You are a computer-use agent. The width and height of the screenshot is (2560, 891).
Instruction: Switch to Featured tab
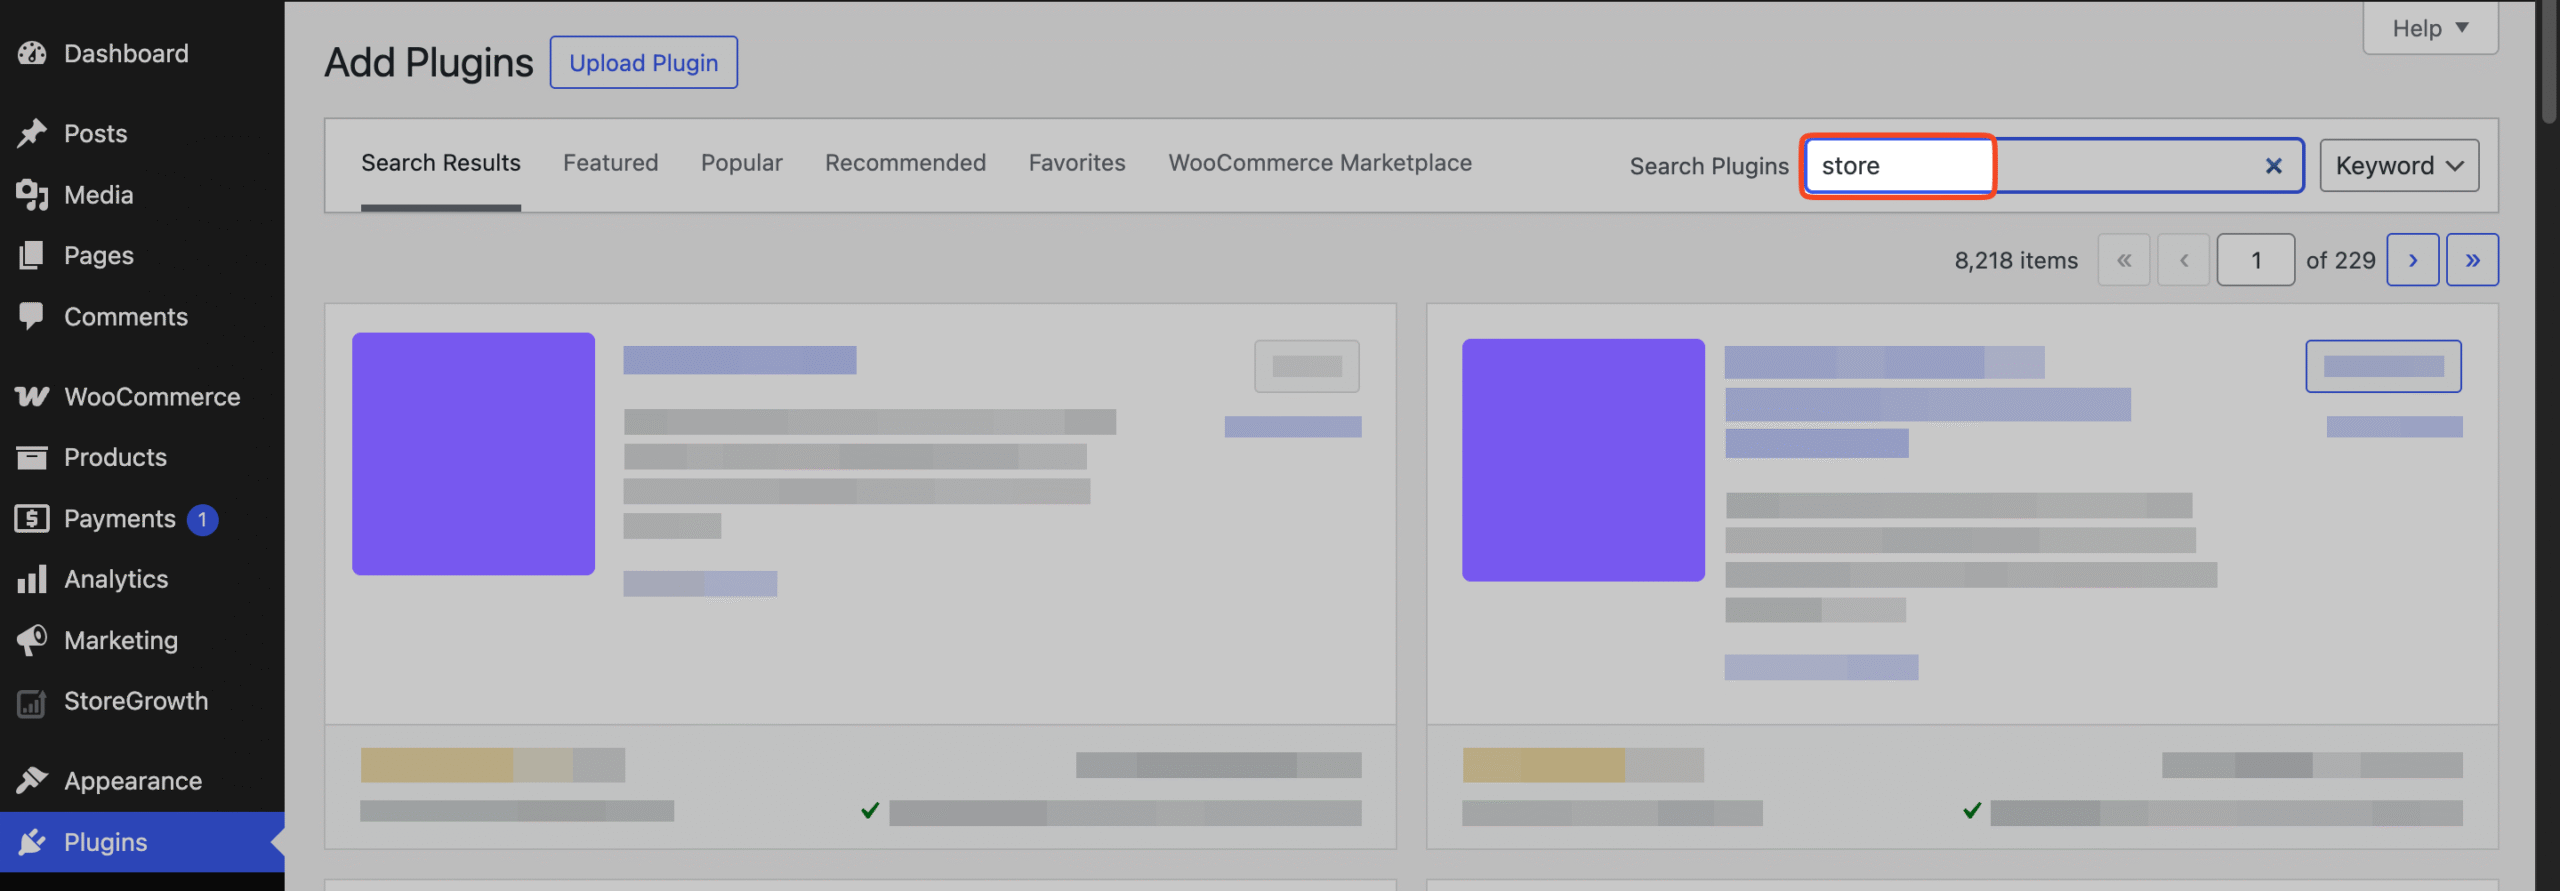pyautogui.click(x=610, y=163)
